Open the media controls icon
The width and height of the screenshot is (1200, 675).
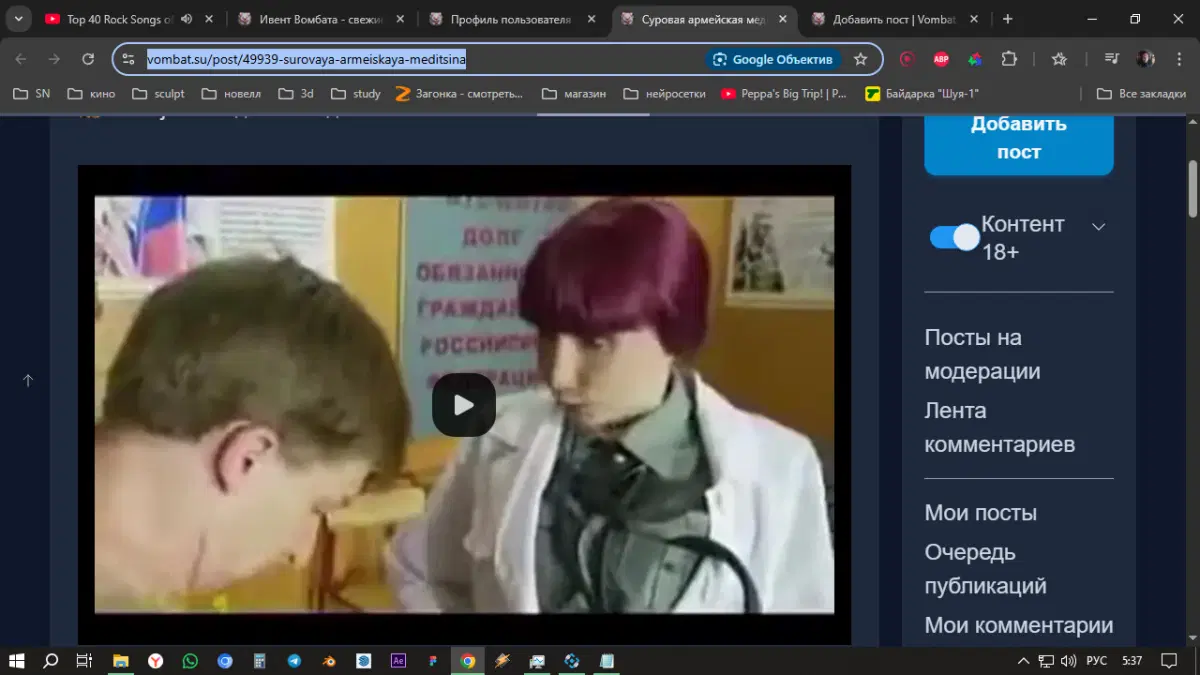(1111, 59)
